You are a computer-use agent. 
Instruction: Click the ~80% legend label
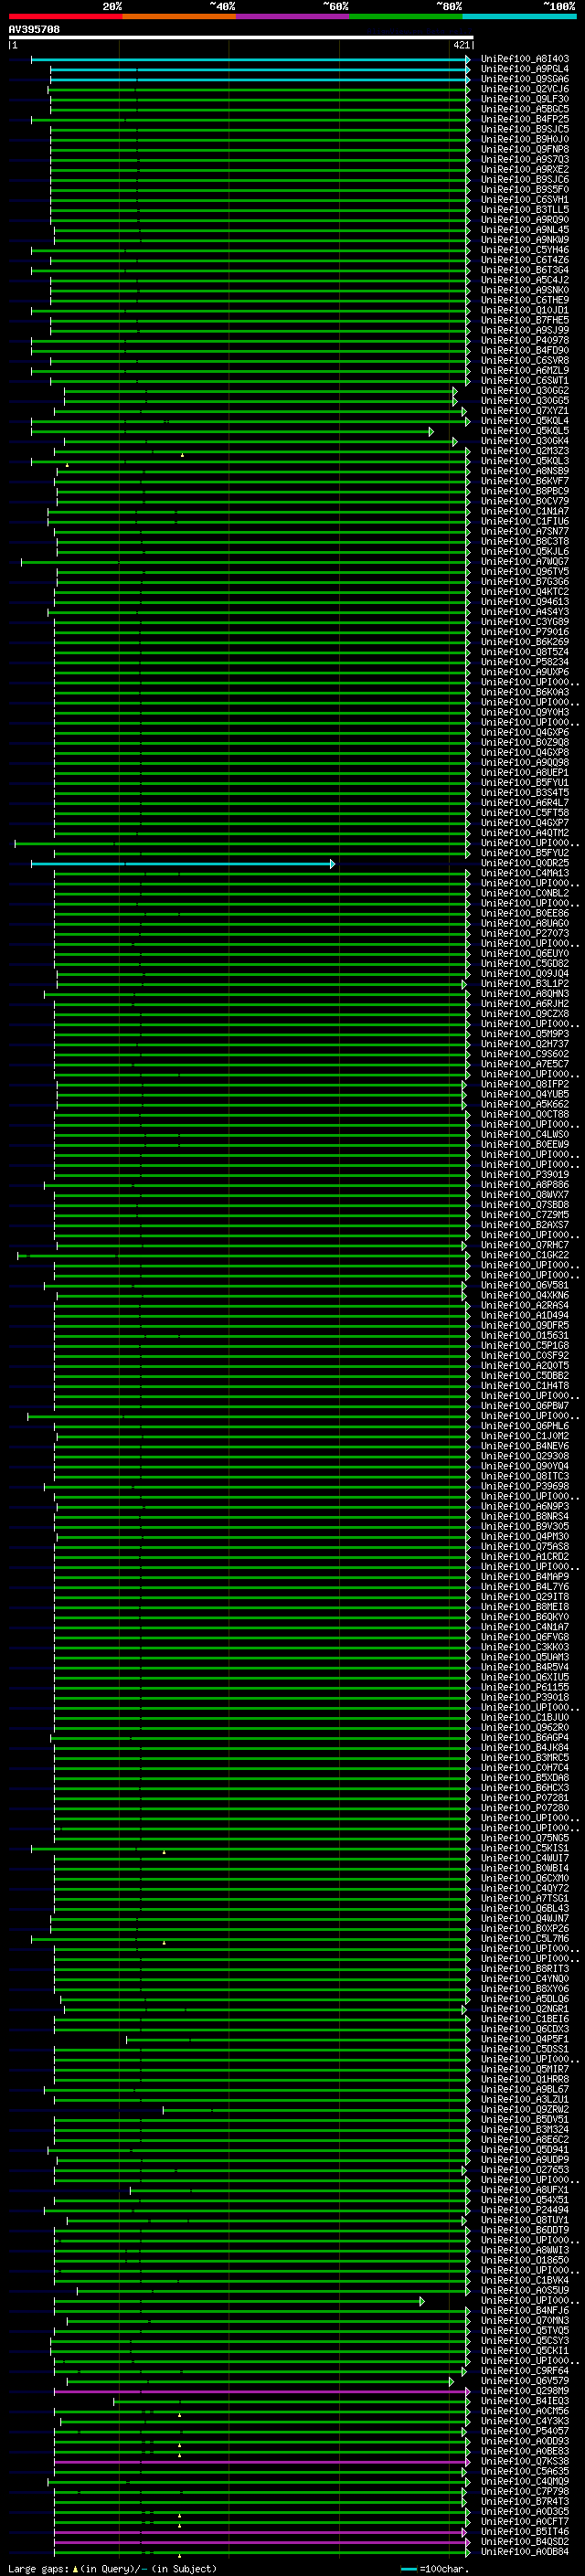pos(448,6)
